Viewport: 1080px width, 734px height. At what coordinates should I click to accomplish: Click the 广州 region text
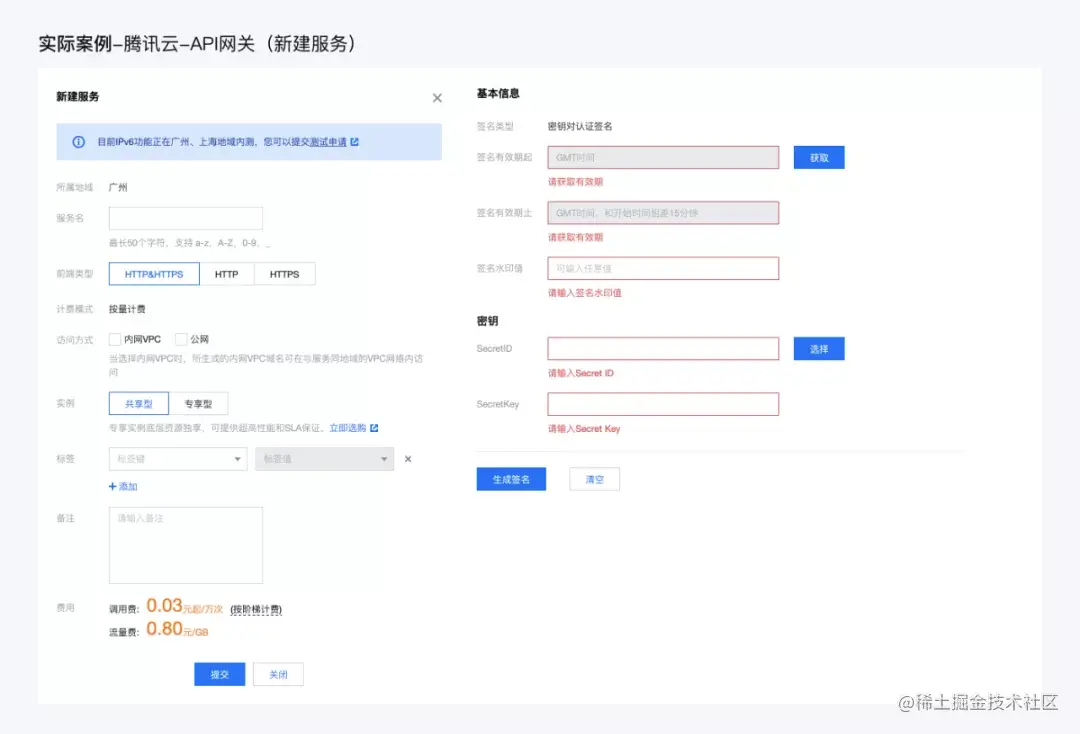118,187
